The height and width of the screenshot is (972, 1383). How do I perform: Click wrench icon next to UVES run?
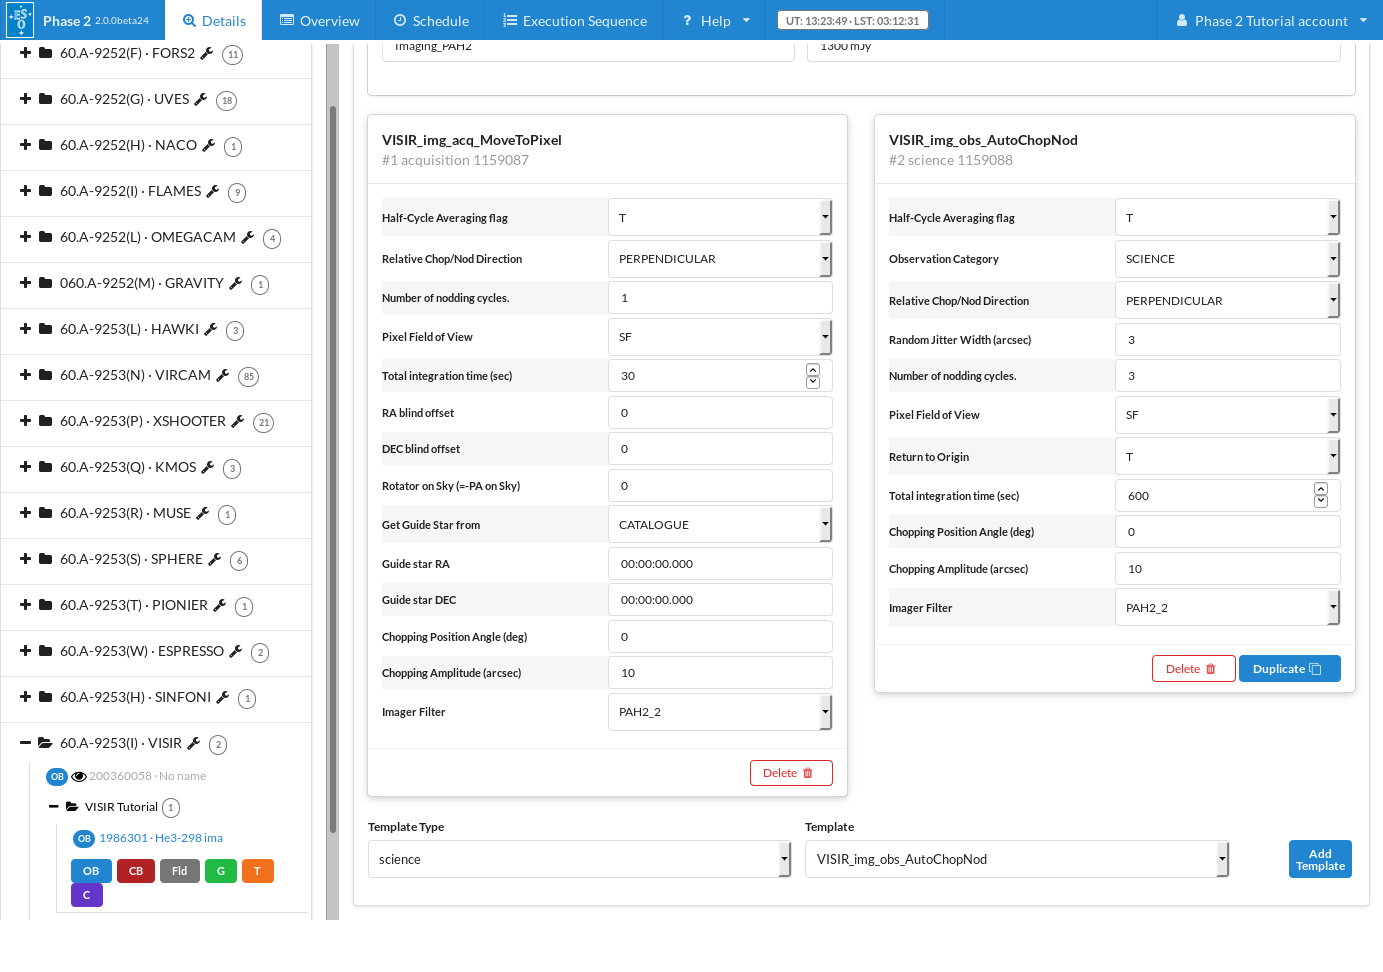200,99
